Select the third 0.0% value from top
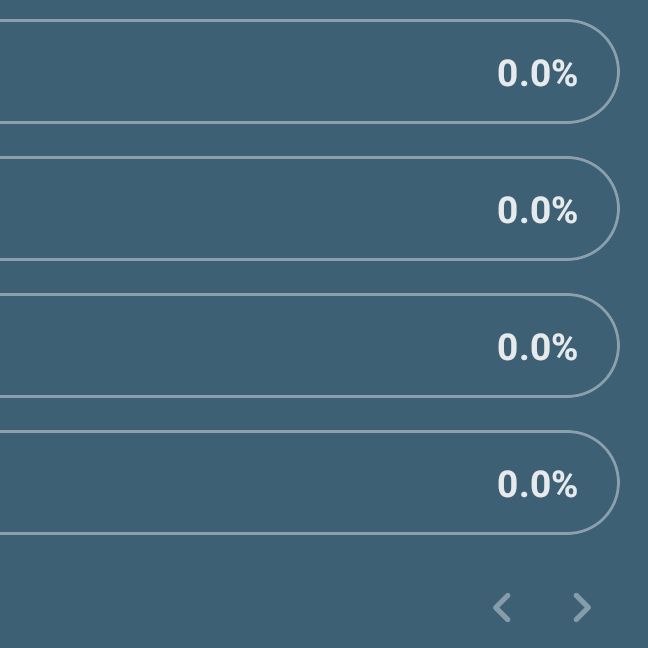The image size is (648, 648). click(x=537, y=347)
